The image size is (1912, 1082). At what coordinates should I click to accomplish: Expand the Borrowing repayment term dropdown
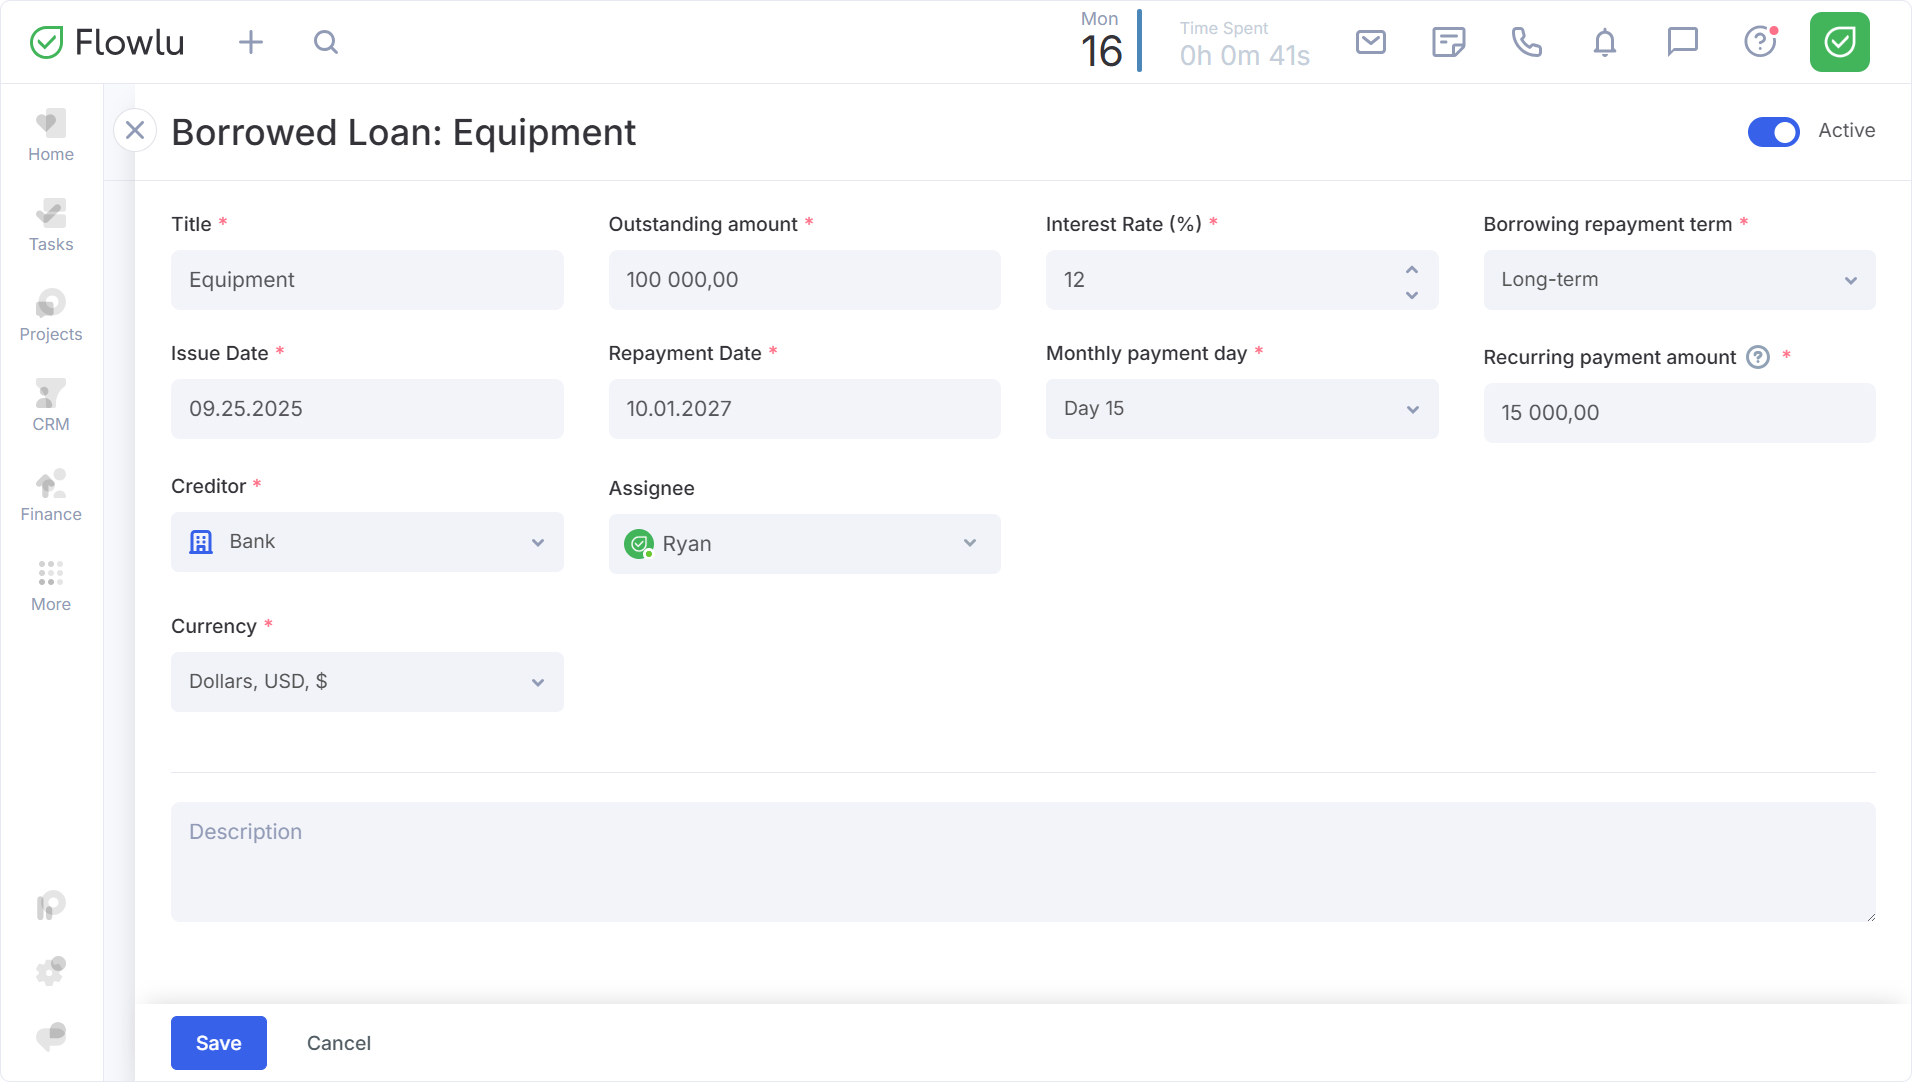click(x=1678, y=280)
